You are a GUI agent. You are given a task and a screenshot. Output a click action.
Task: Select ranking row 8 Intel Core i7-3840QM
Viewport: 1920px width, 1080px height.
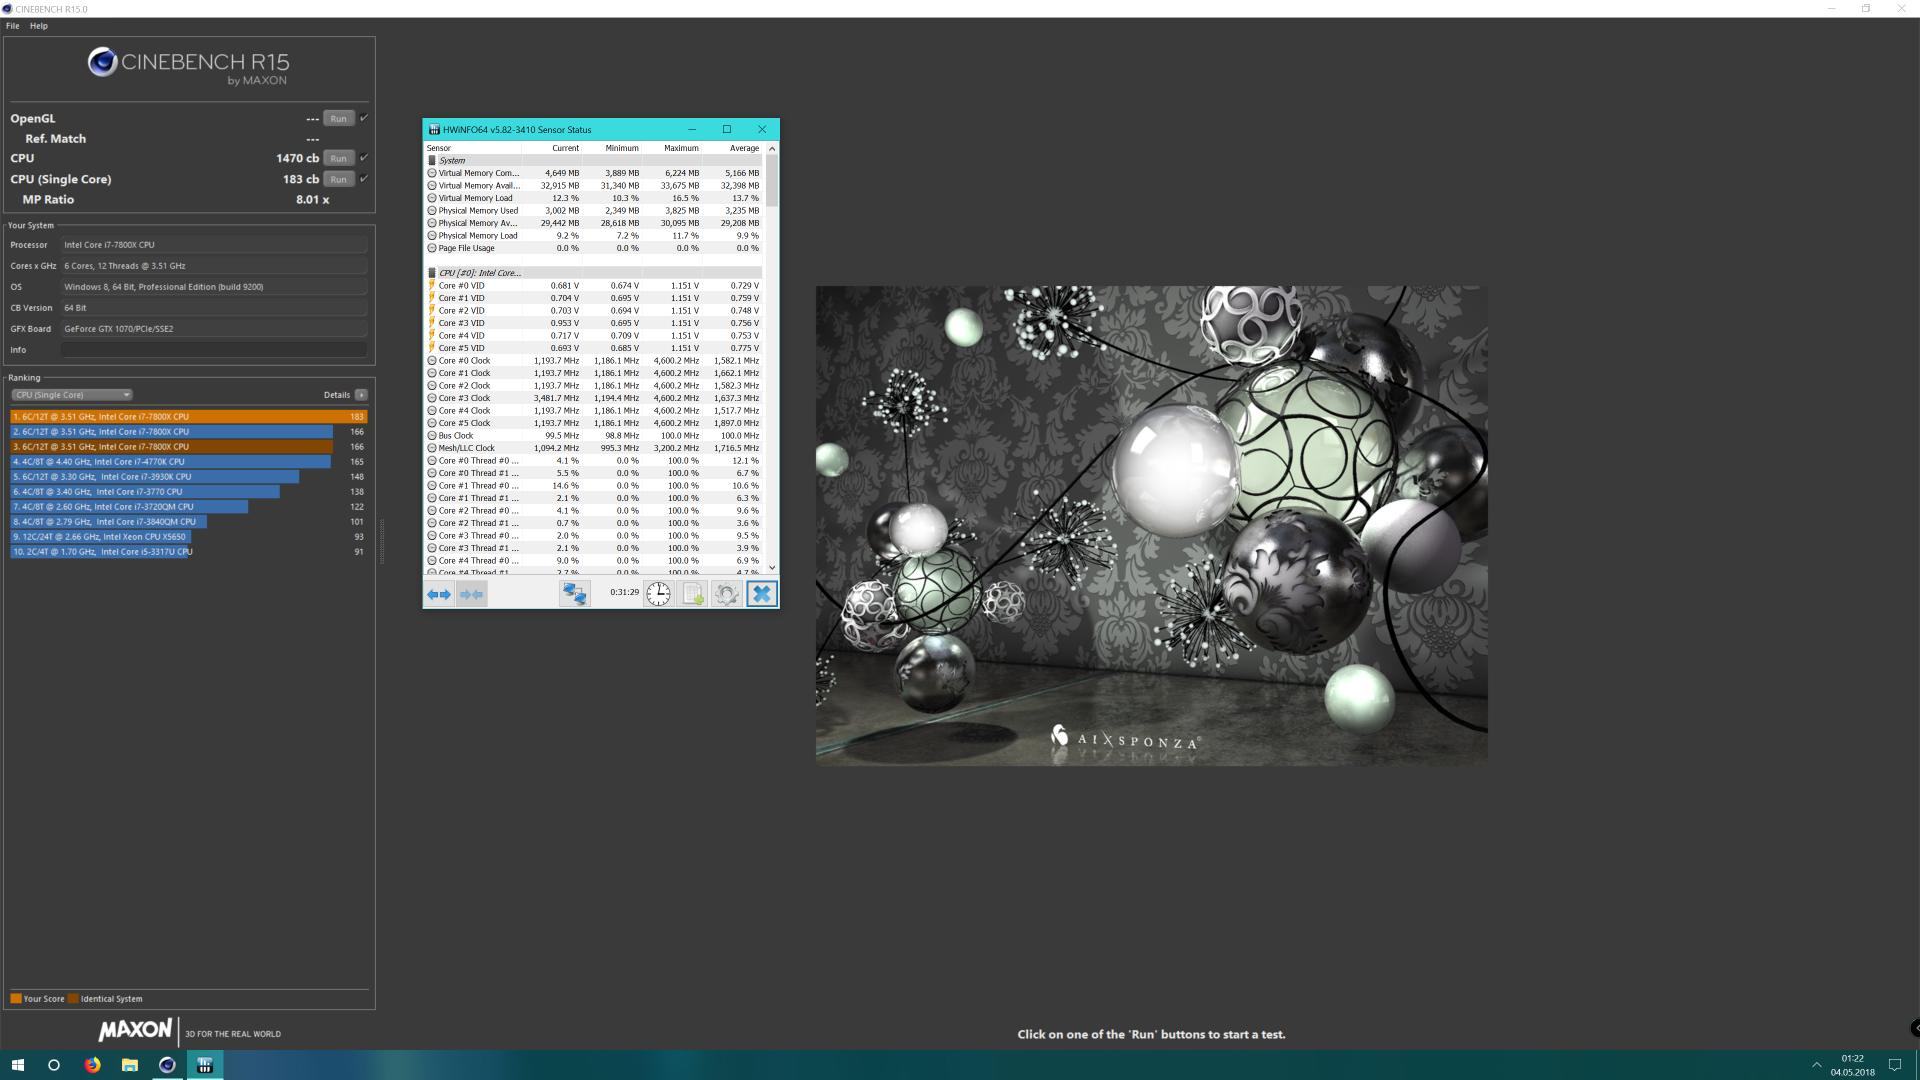point(189,522)
